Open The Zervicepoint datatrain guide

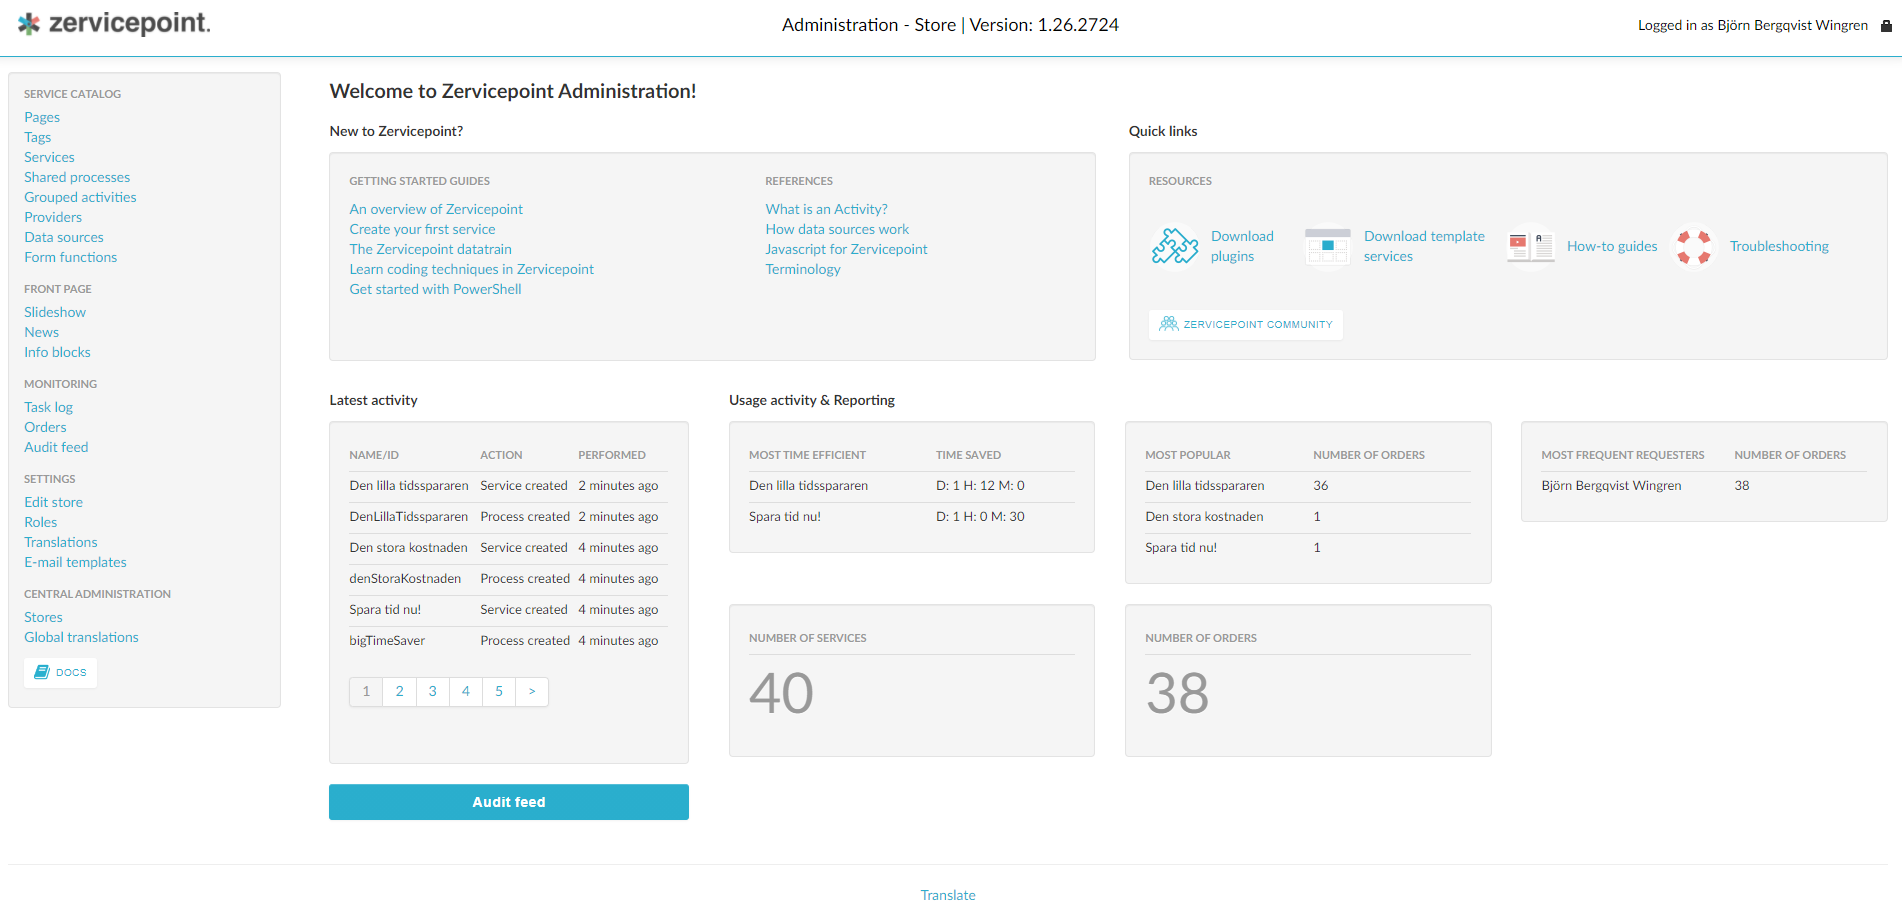coord(430,249)
